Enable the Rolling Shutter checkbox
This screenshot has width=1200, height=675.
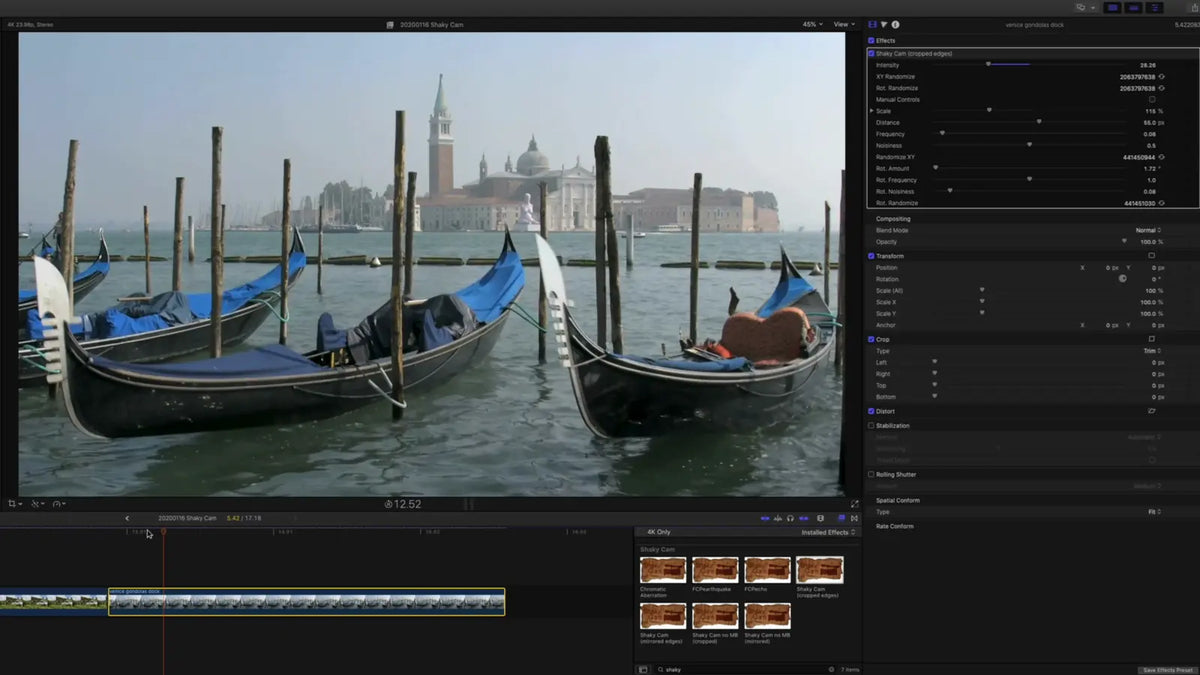coord(871,474)
